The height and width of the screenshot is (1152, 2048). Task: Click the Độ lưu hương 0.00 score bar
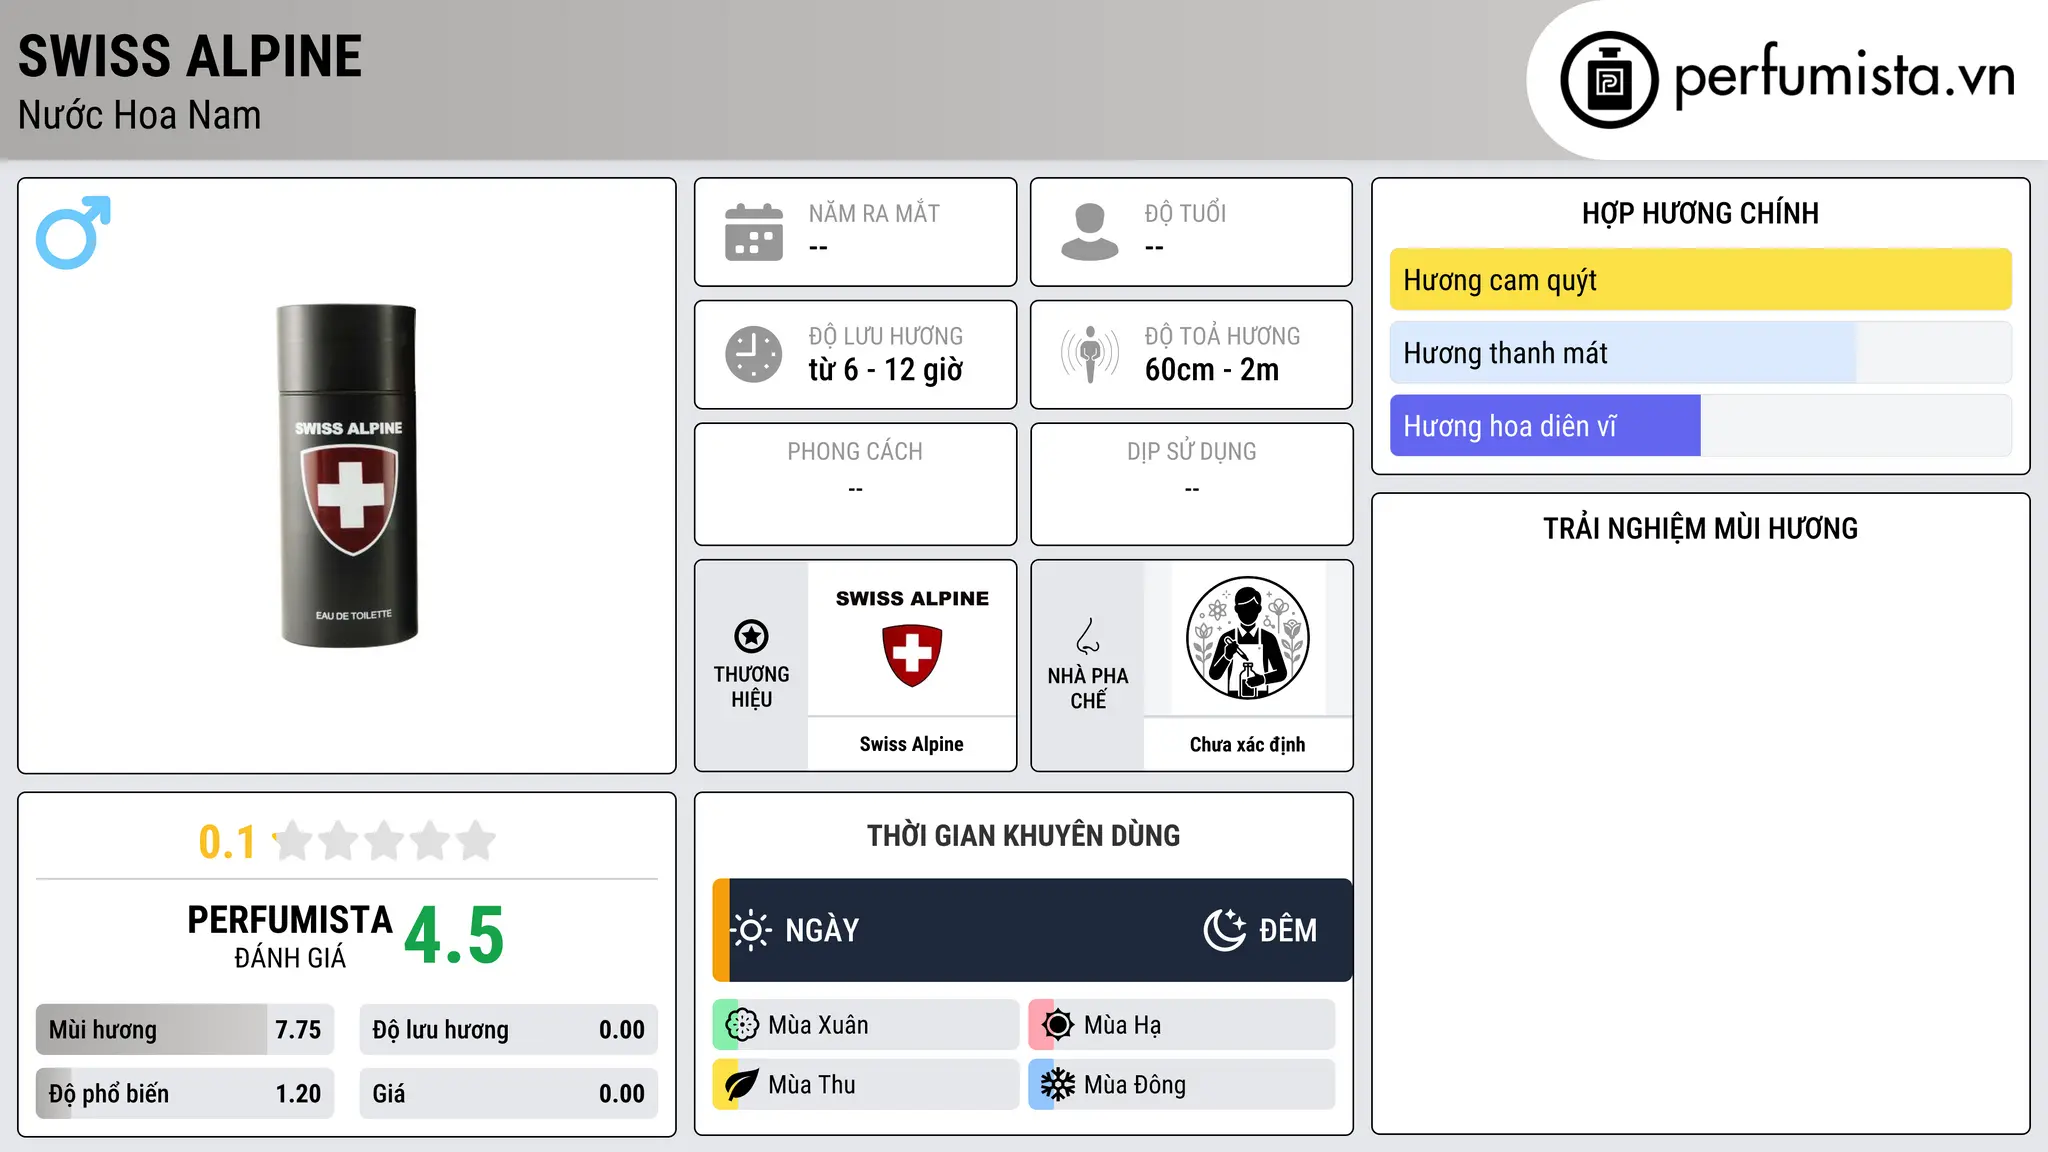pos(508,1030)
